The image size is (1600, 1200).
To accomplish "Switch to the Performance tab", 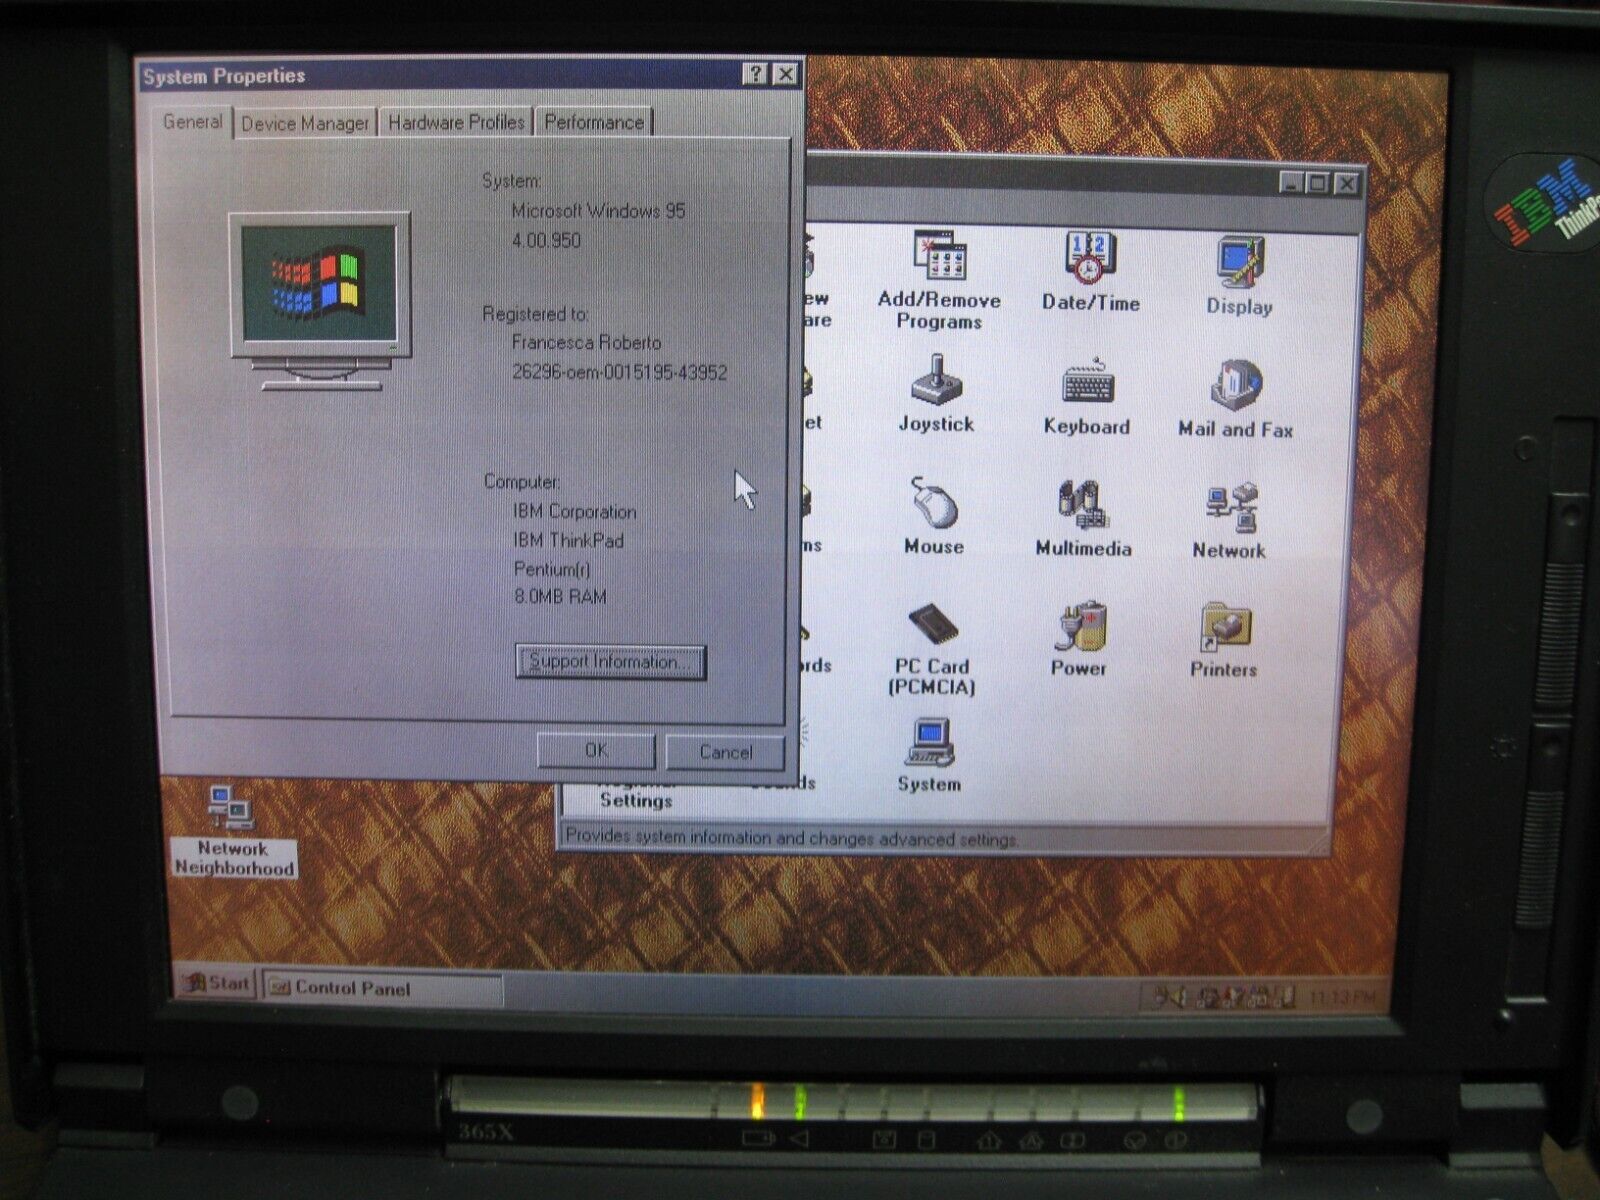I will click(594, 122).
